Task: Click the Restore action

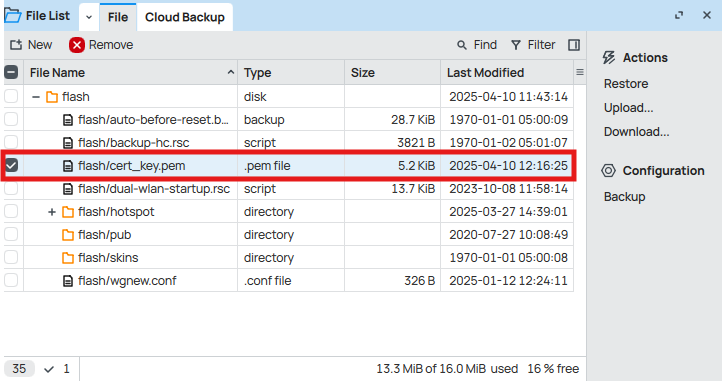Action: pos(626,84)
